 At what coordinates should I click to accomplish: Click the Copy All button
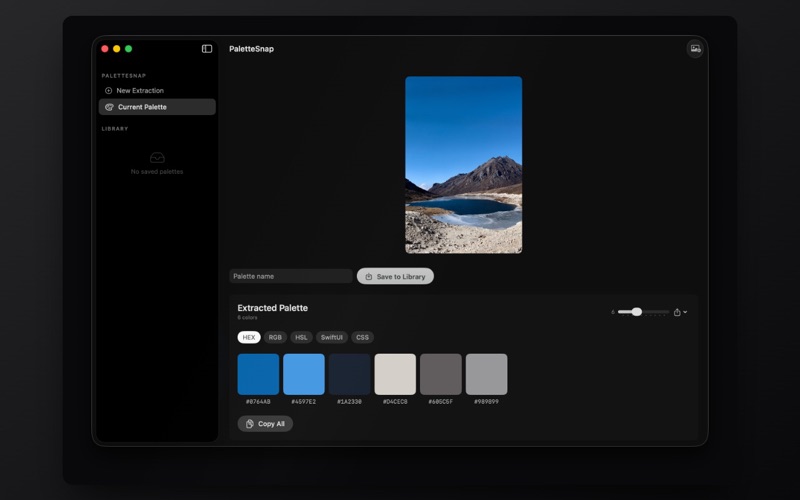coord(265,424)
